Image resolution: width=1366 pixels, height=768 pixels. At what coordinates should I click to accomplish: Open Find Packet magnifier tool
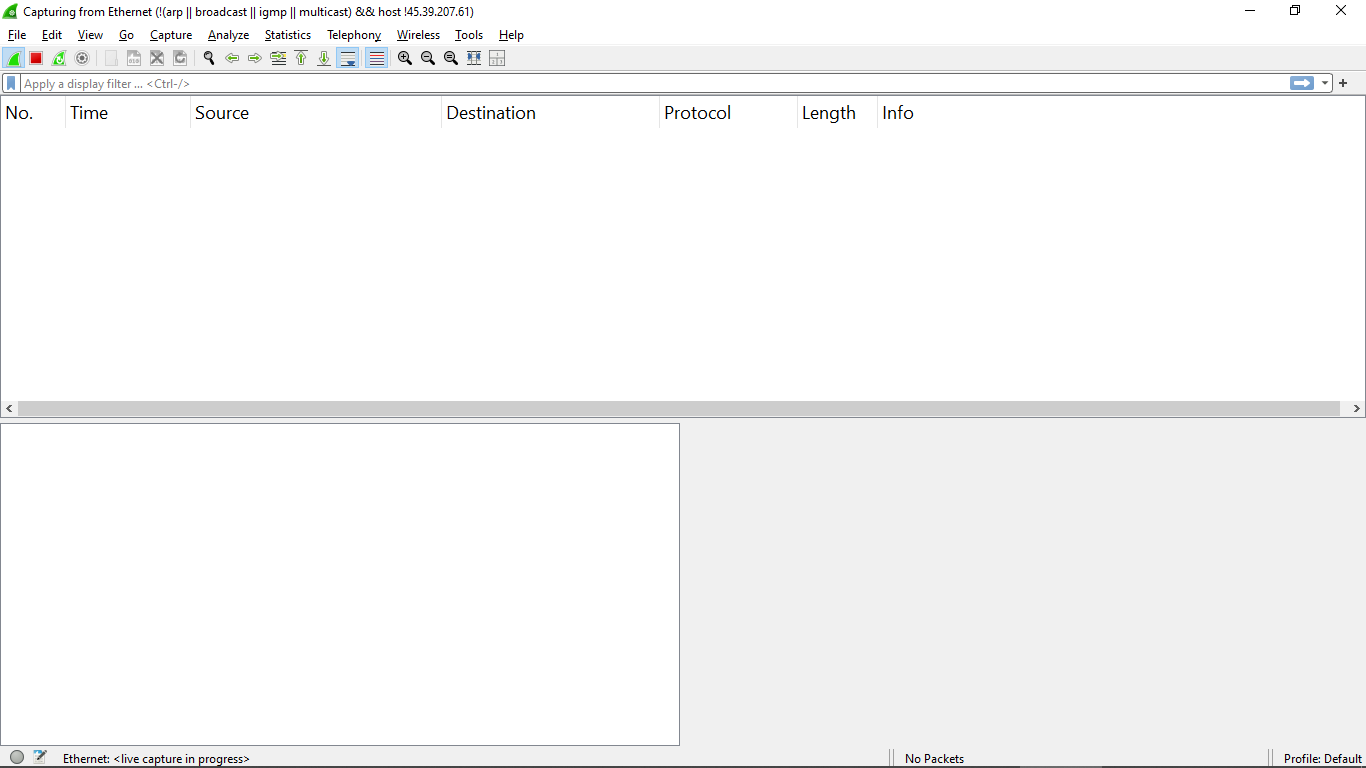point(209,58)
